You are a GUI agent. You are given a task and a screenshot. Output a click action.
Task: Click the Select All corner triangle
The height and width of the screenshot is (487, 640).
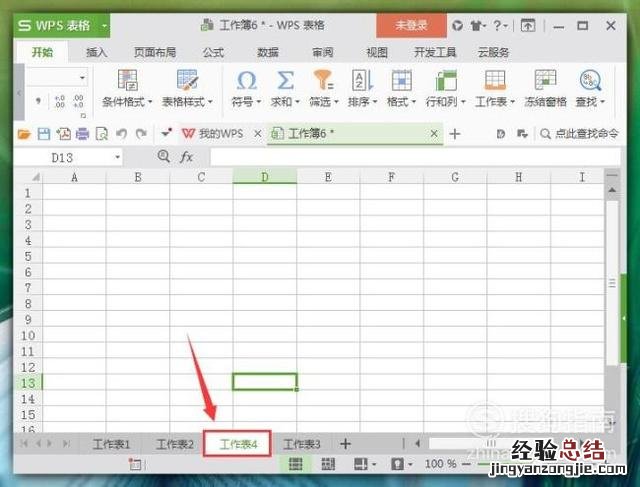click(36, 177)
